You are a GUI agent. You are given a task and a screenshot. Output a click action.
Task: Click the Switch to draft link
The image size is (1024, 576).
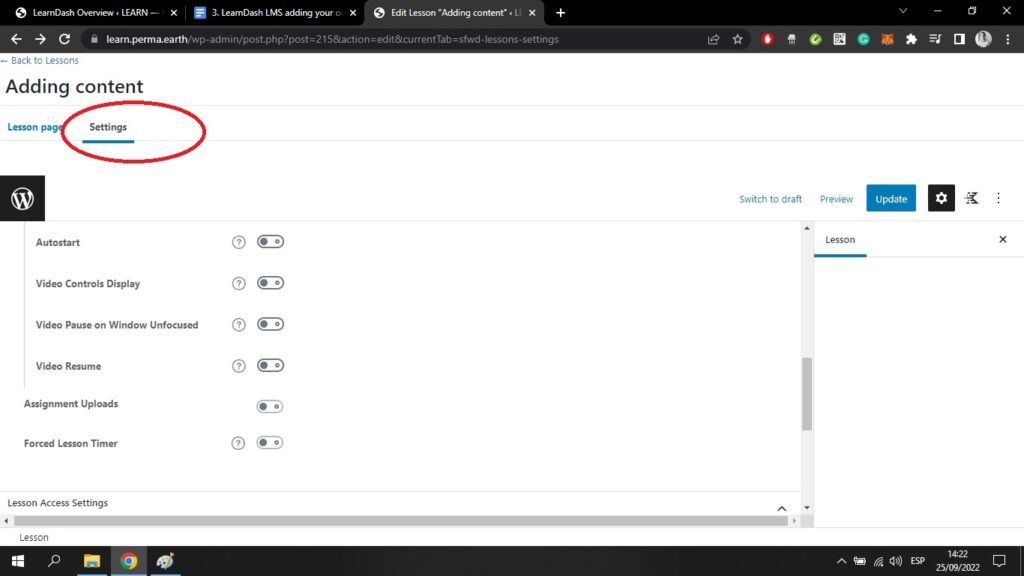pos(770,199)
